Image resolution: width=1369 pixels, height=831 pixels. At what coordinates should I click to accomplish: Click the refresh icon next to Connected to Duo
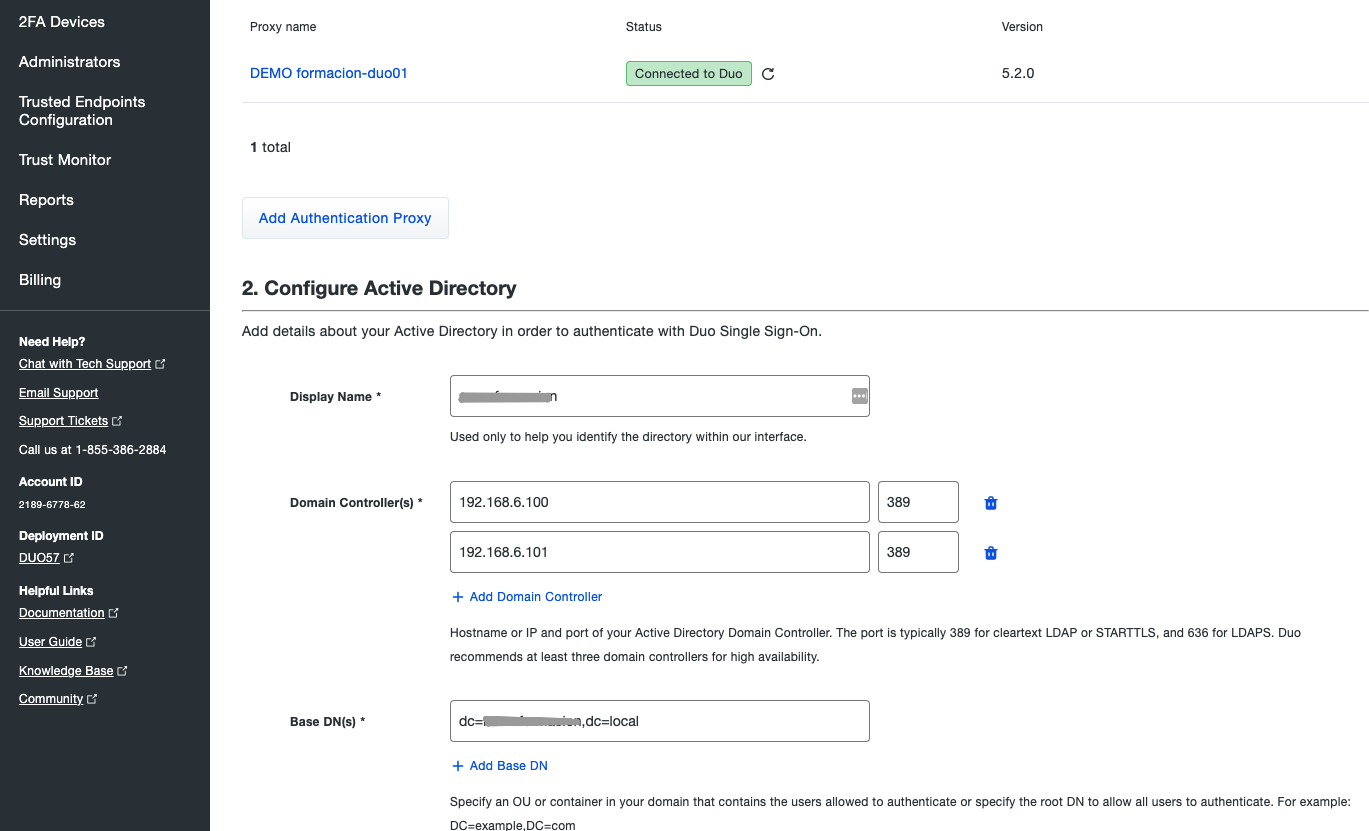click(x=768, y=74)
